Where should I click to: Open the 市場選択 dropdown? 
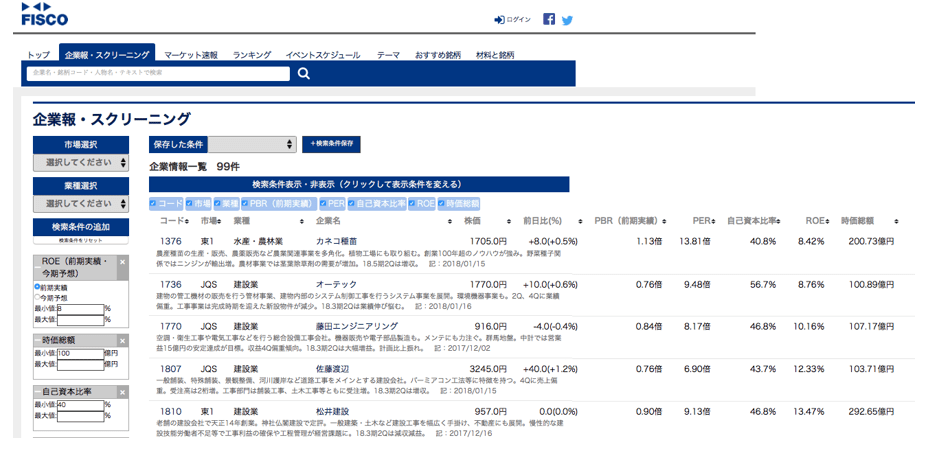click(81, 163)
